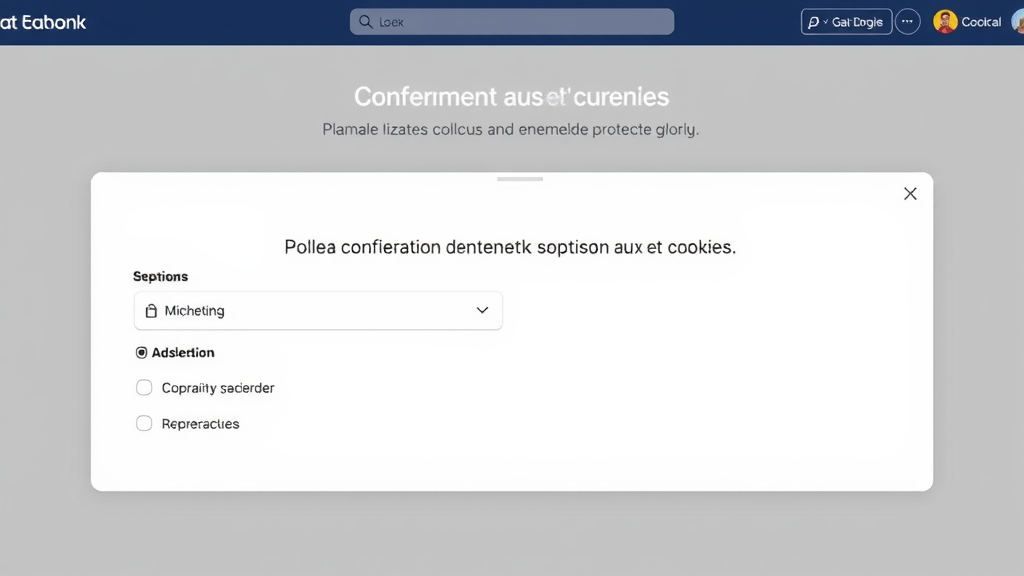This screenshot has height=576, width=1024.
Task: Click the lock icon inside the Micheting field
Action: click(150, 310)
